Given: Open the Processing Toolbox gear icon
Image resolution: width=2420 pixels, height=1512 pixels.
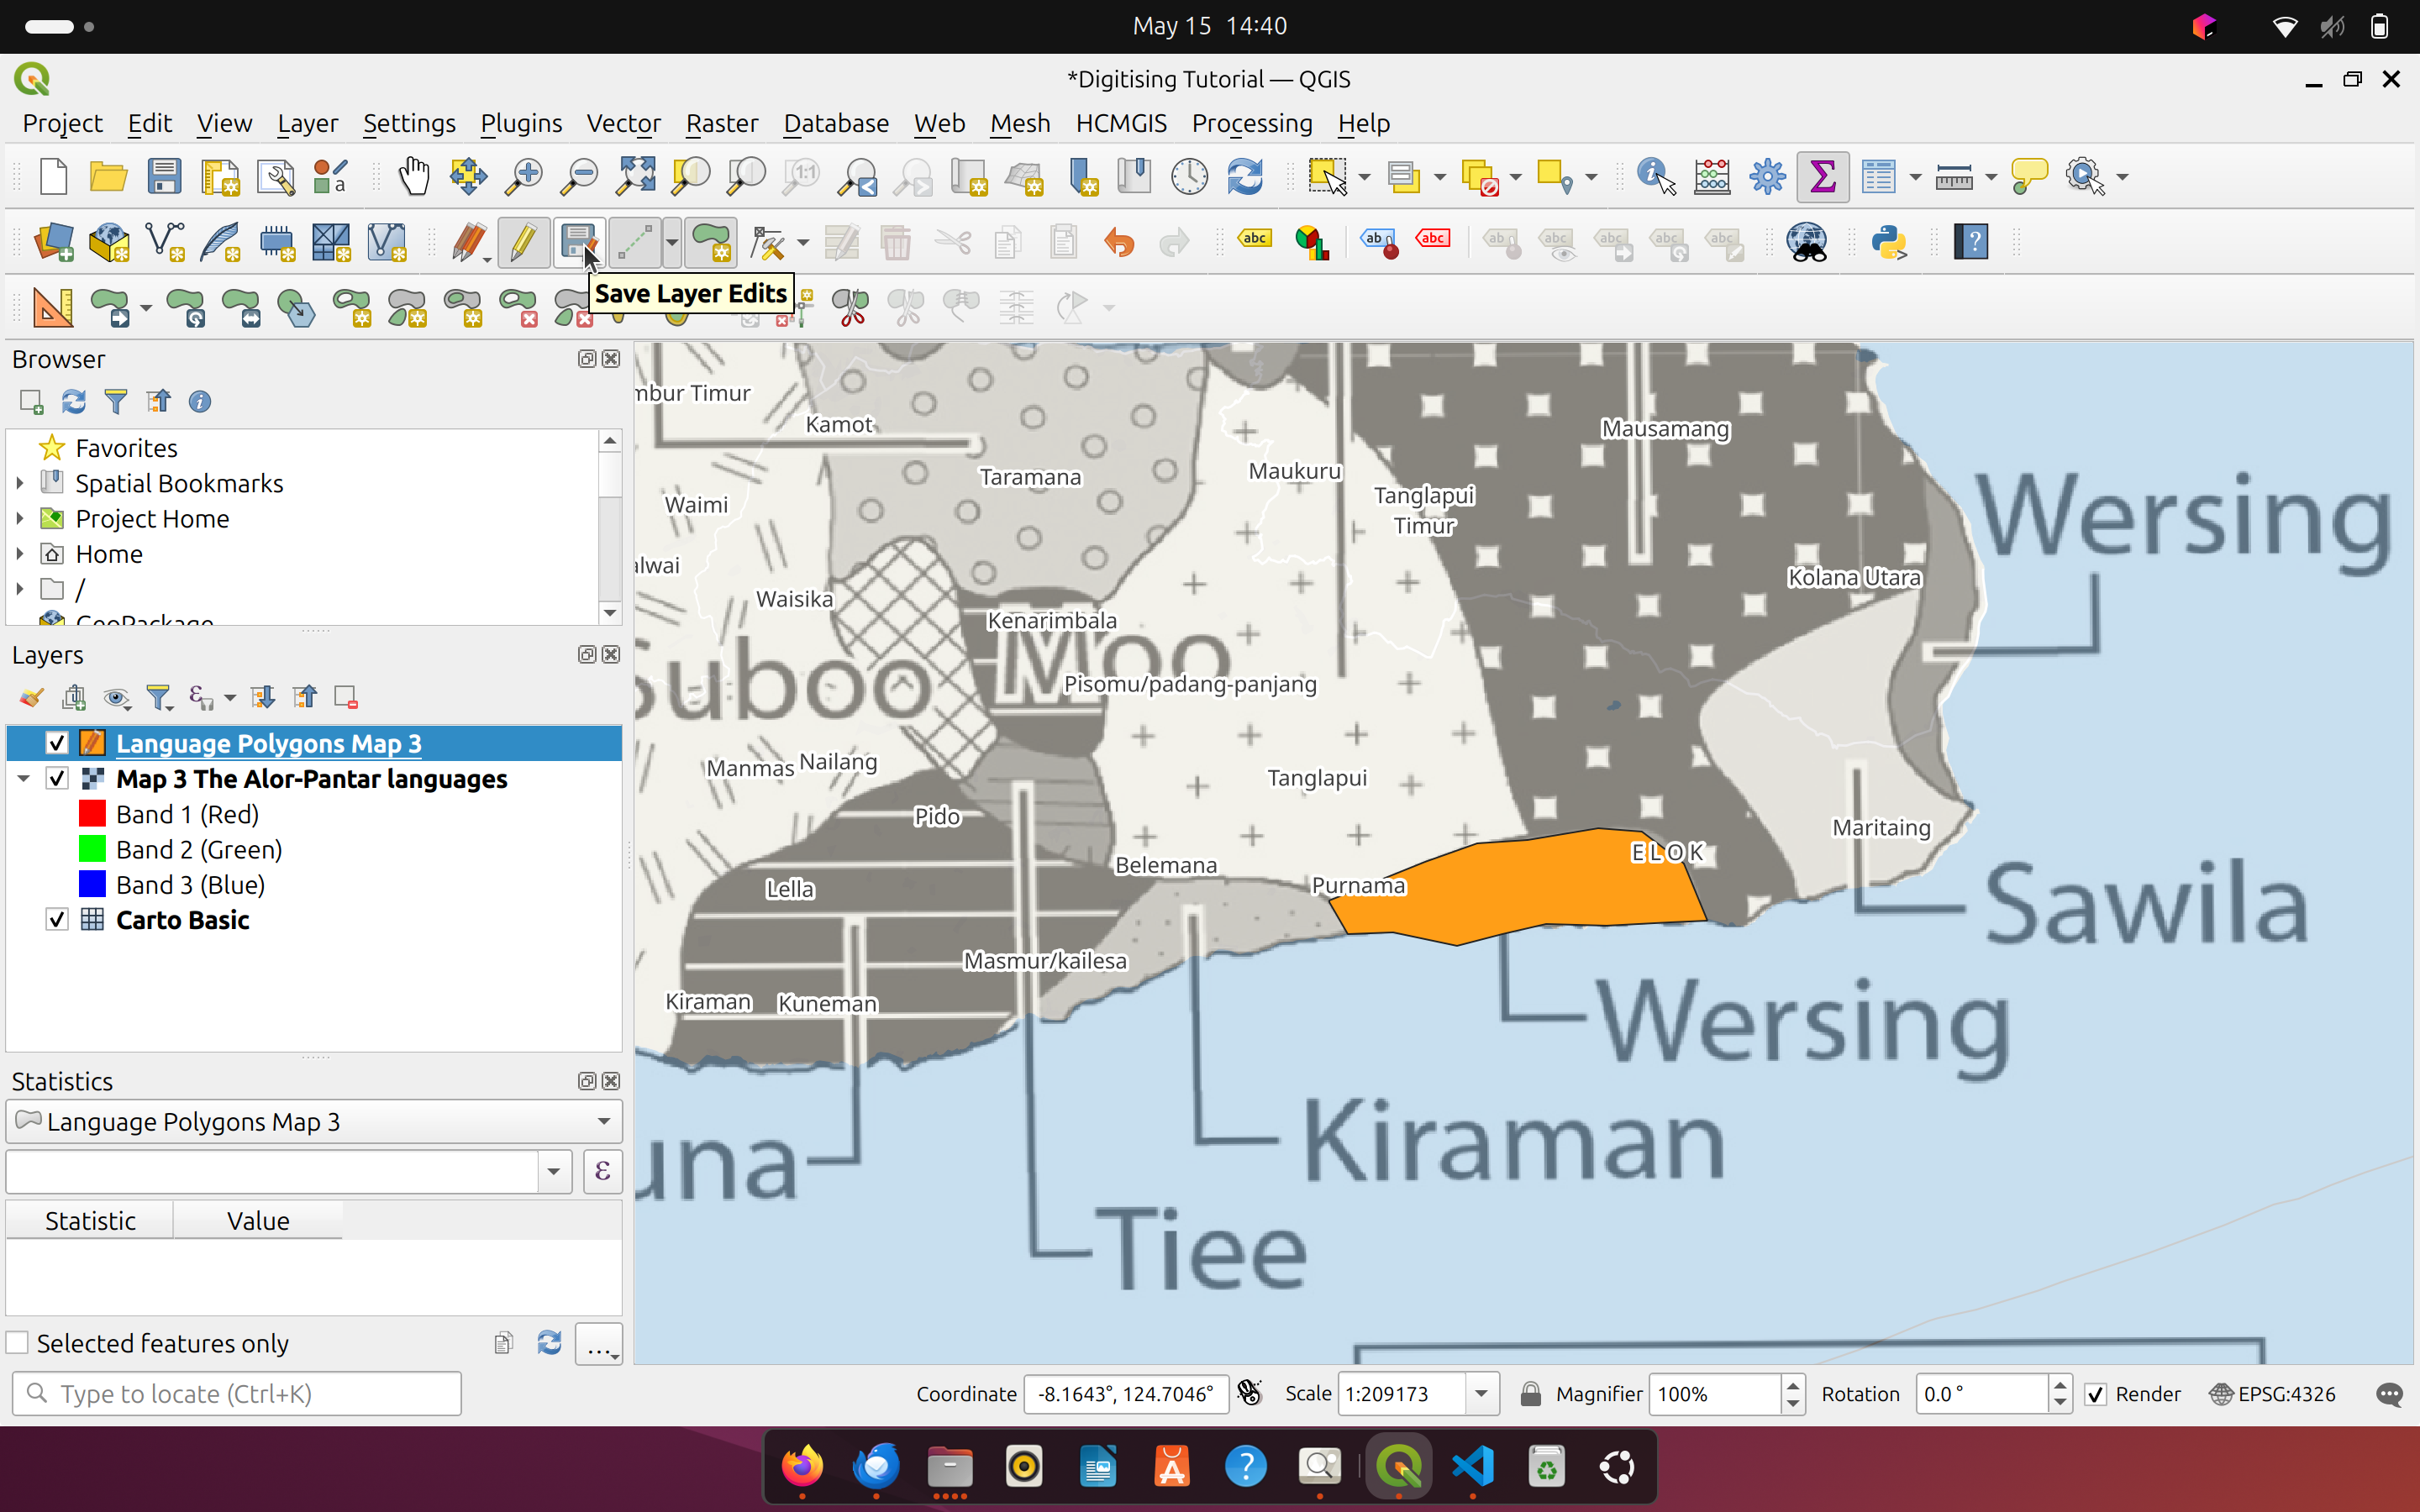Looking at the screenshot, I should tap(1767, 177).
